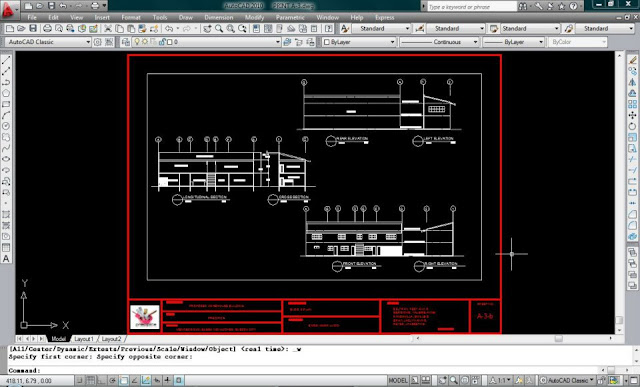Select the Ellipse draw tool
This screenshot has height=387, width=640.
click(x=6, y=159)
